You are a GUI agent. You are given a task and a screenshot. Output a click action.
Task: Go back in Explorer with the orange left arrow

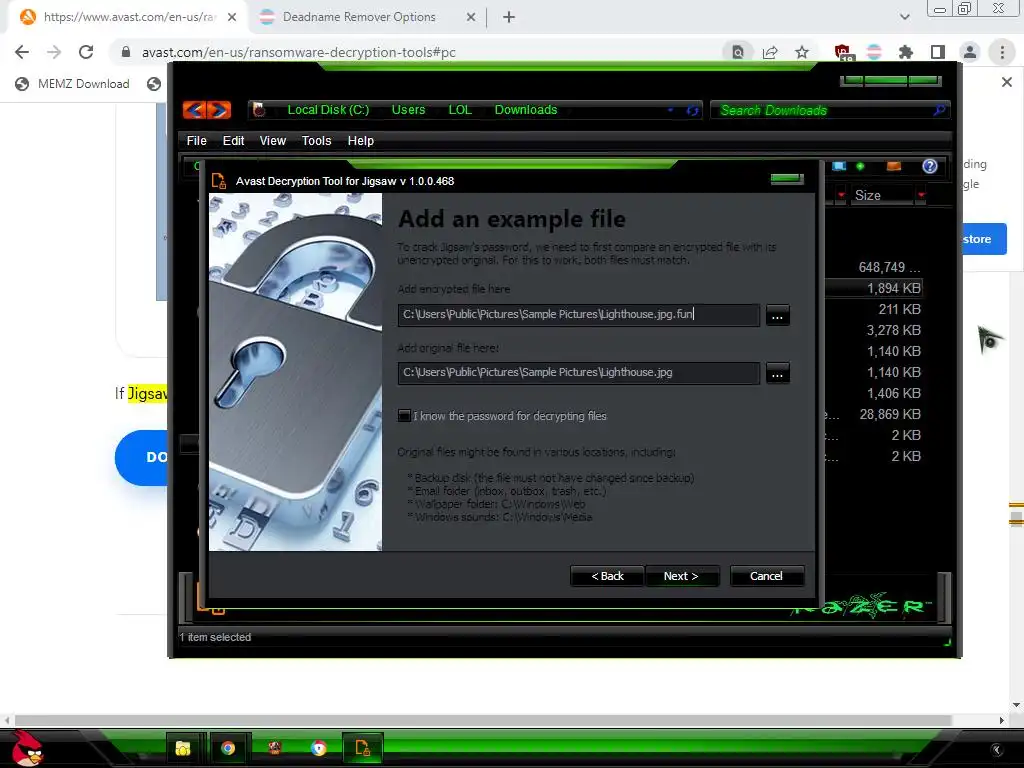click(x=195, y=110)
